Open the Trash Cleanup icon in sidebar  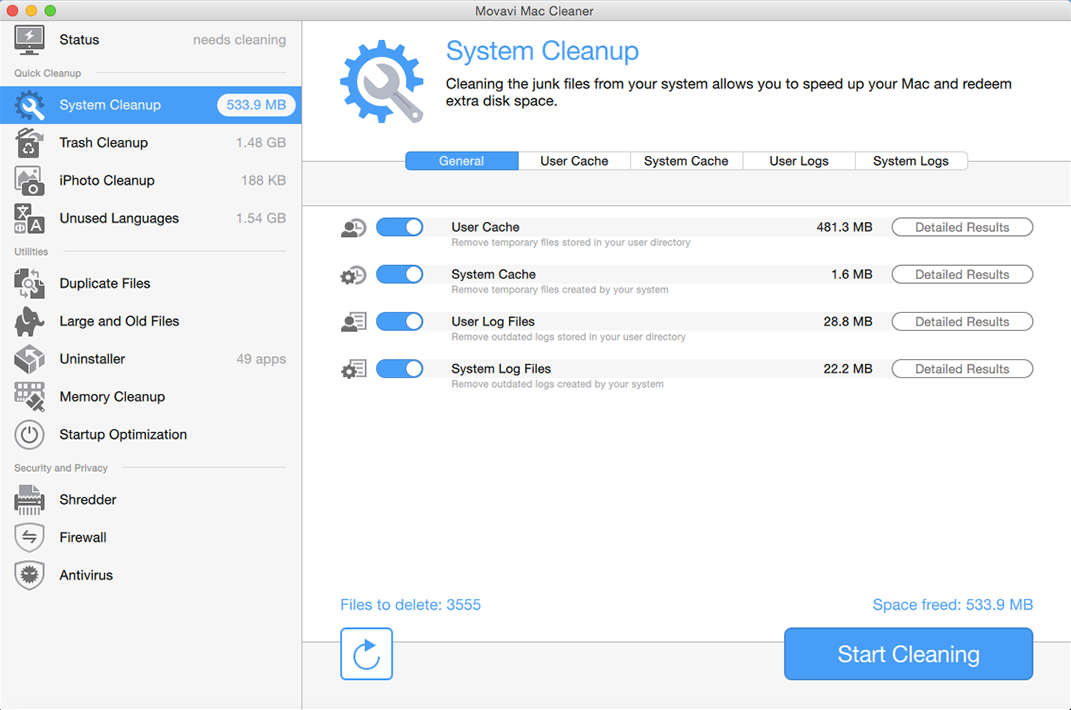pos(29,143)
